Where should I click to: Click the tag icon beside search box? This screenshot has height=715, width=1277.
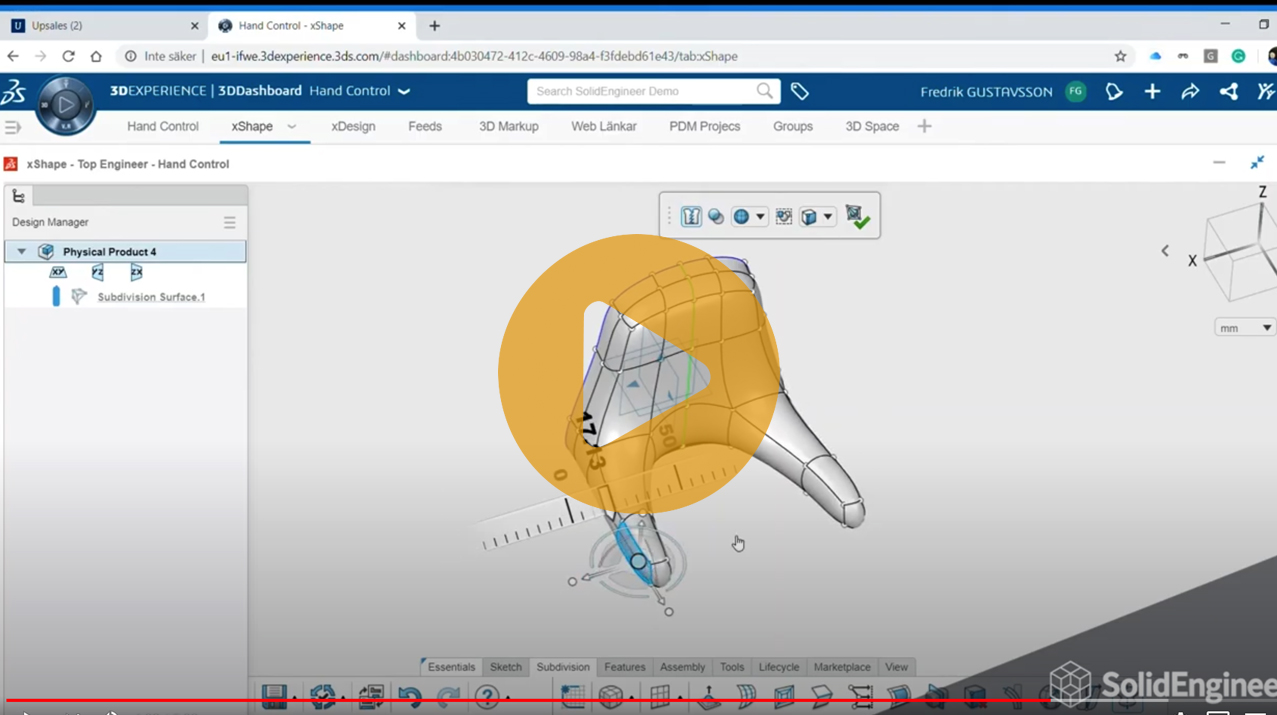click(799, 92)
